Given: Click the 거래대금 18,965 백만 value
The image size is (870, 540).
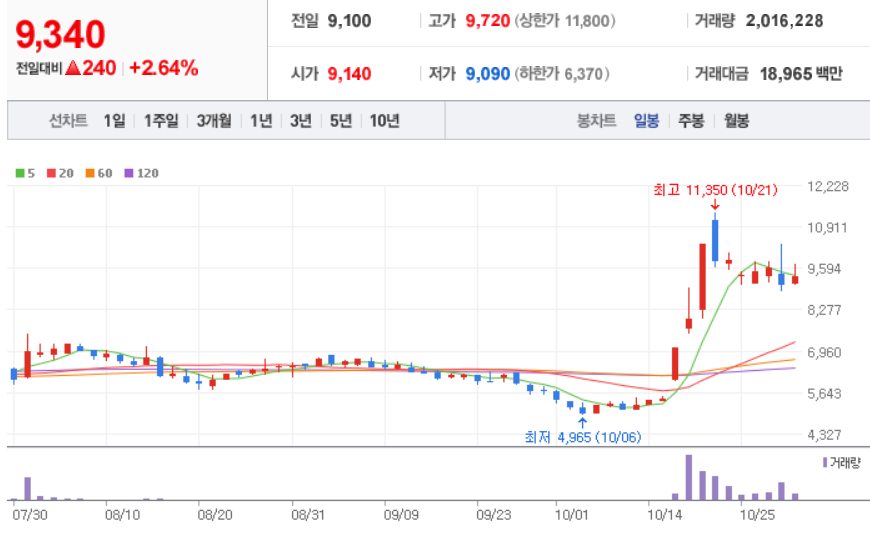Looking at the screenshot, I should [x=801, y=74].
